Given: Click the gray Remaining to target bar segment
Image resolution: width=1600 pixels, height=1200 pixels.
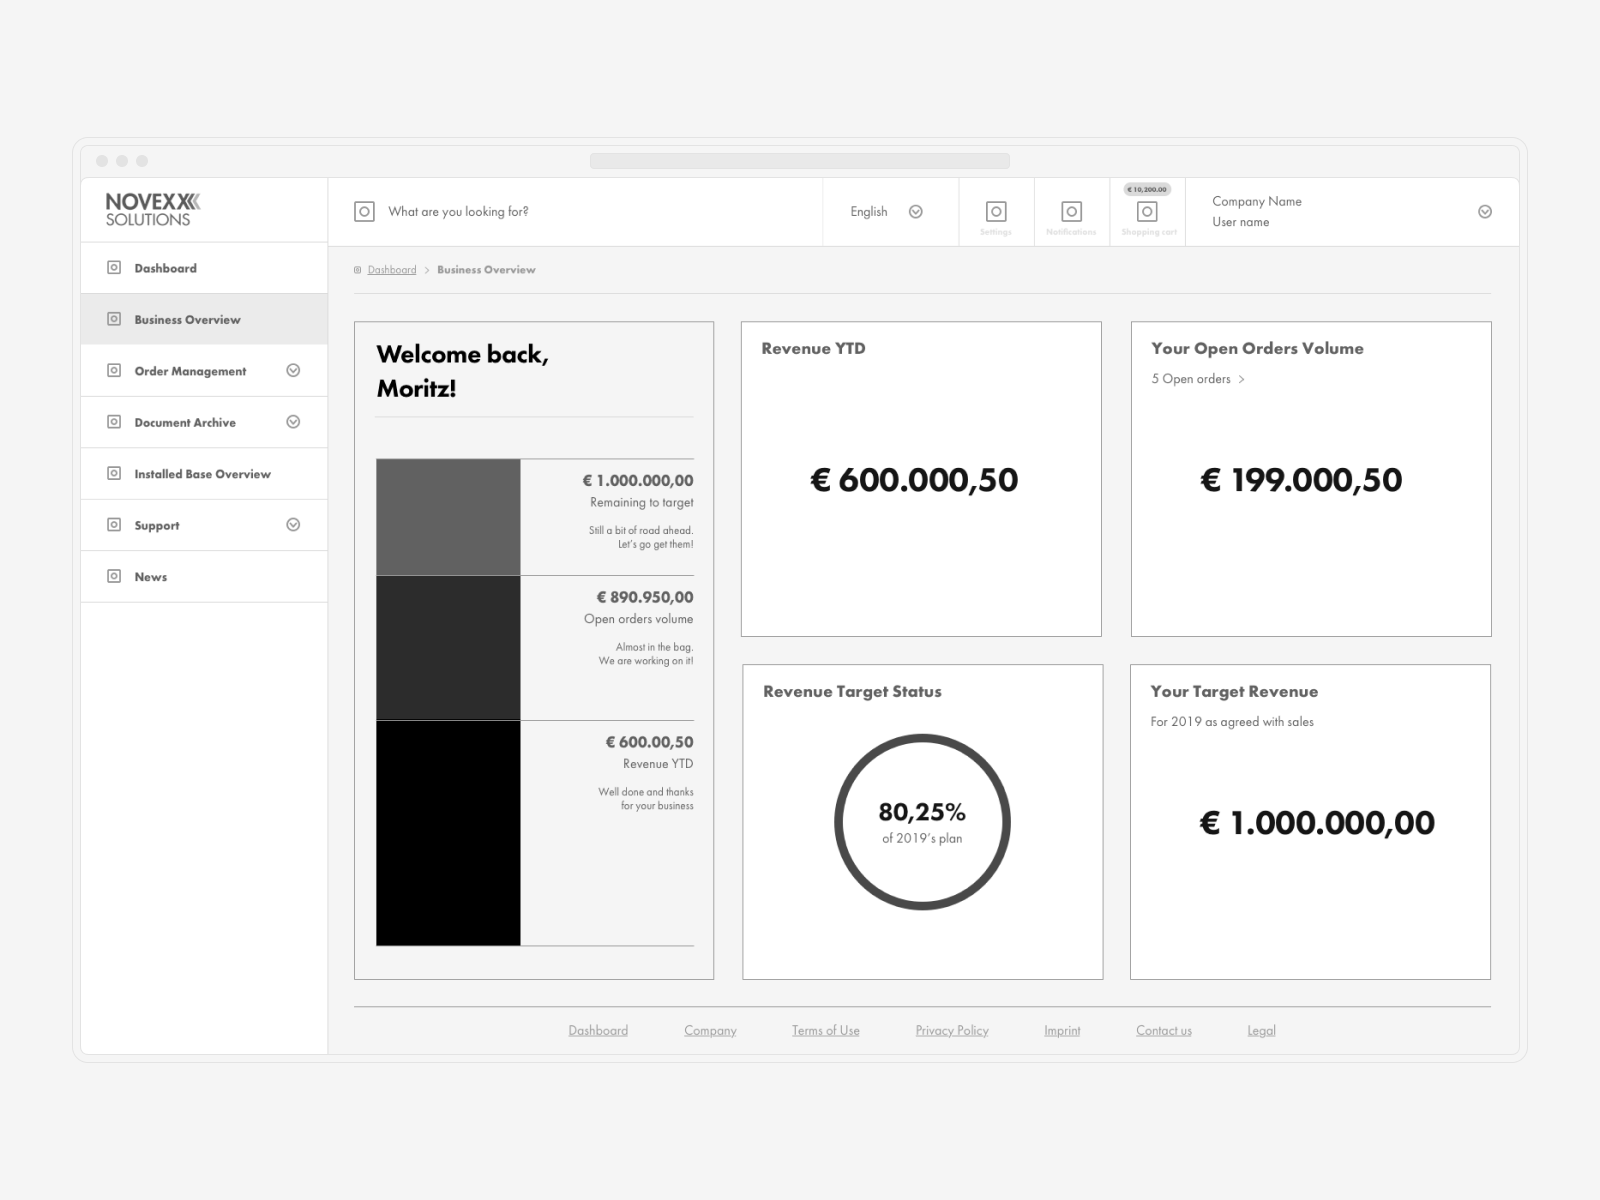Looking at the screenshot, I should click(x=448, y=517).
